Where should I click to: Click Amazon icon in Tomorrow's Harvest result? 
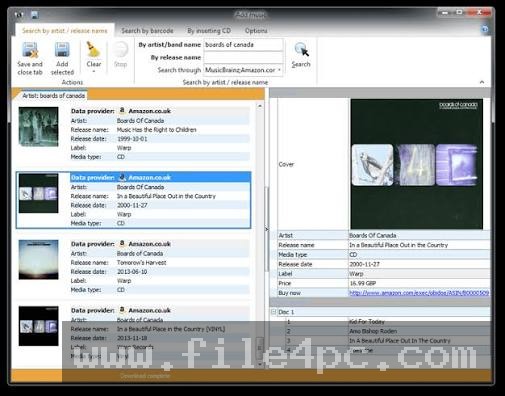click(x=122, y=244)
